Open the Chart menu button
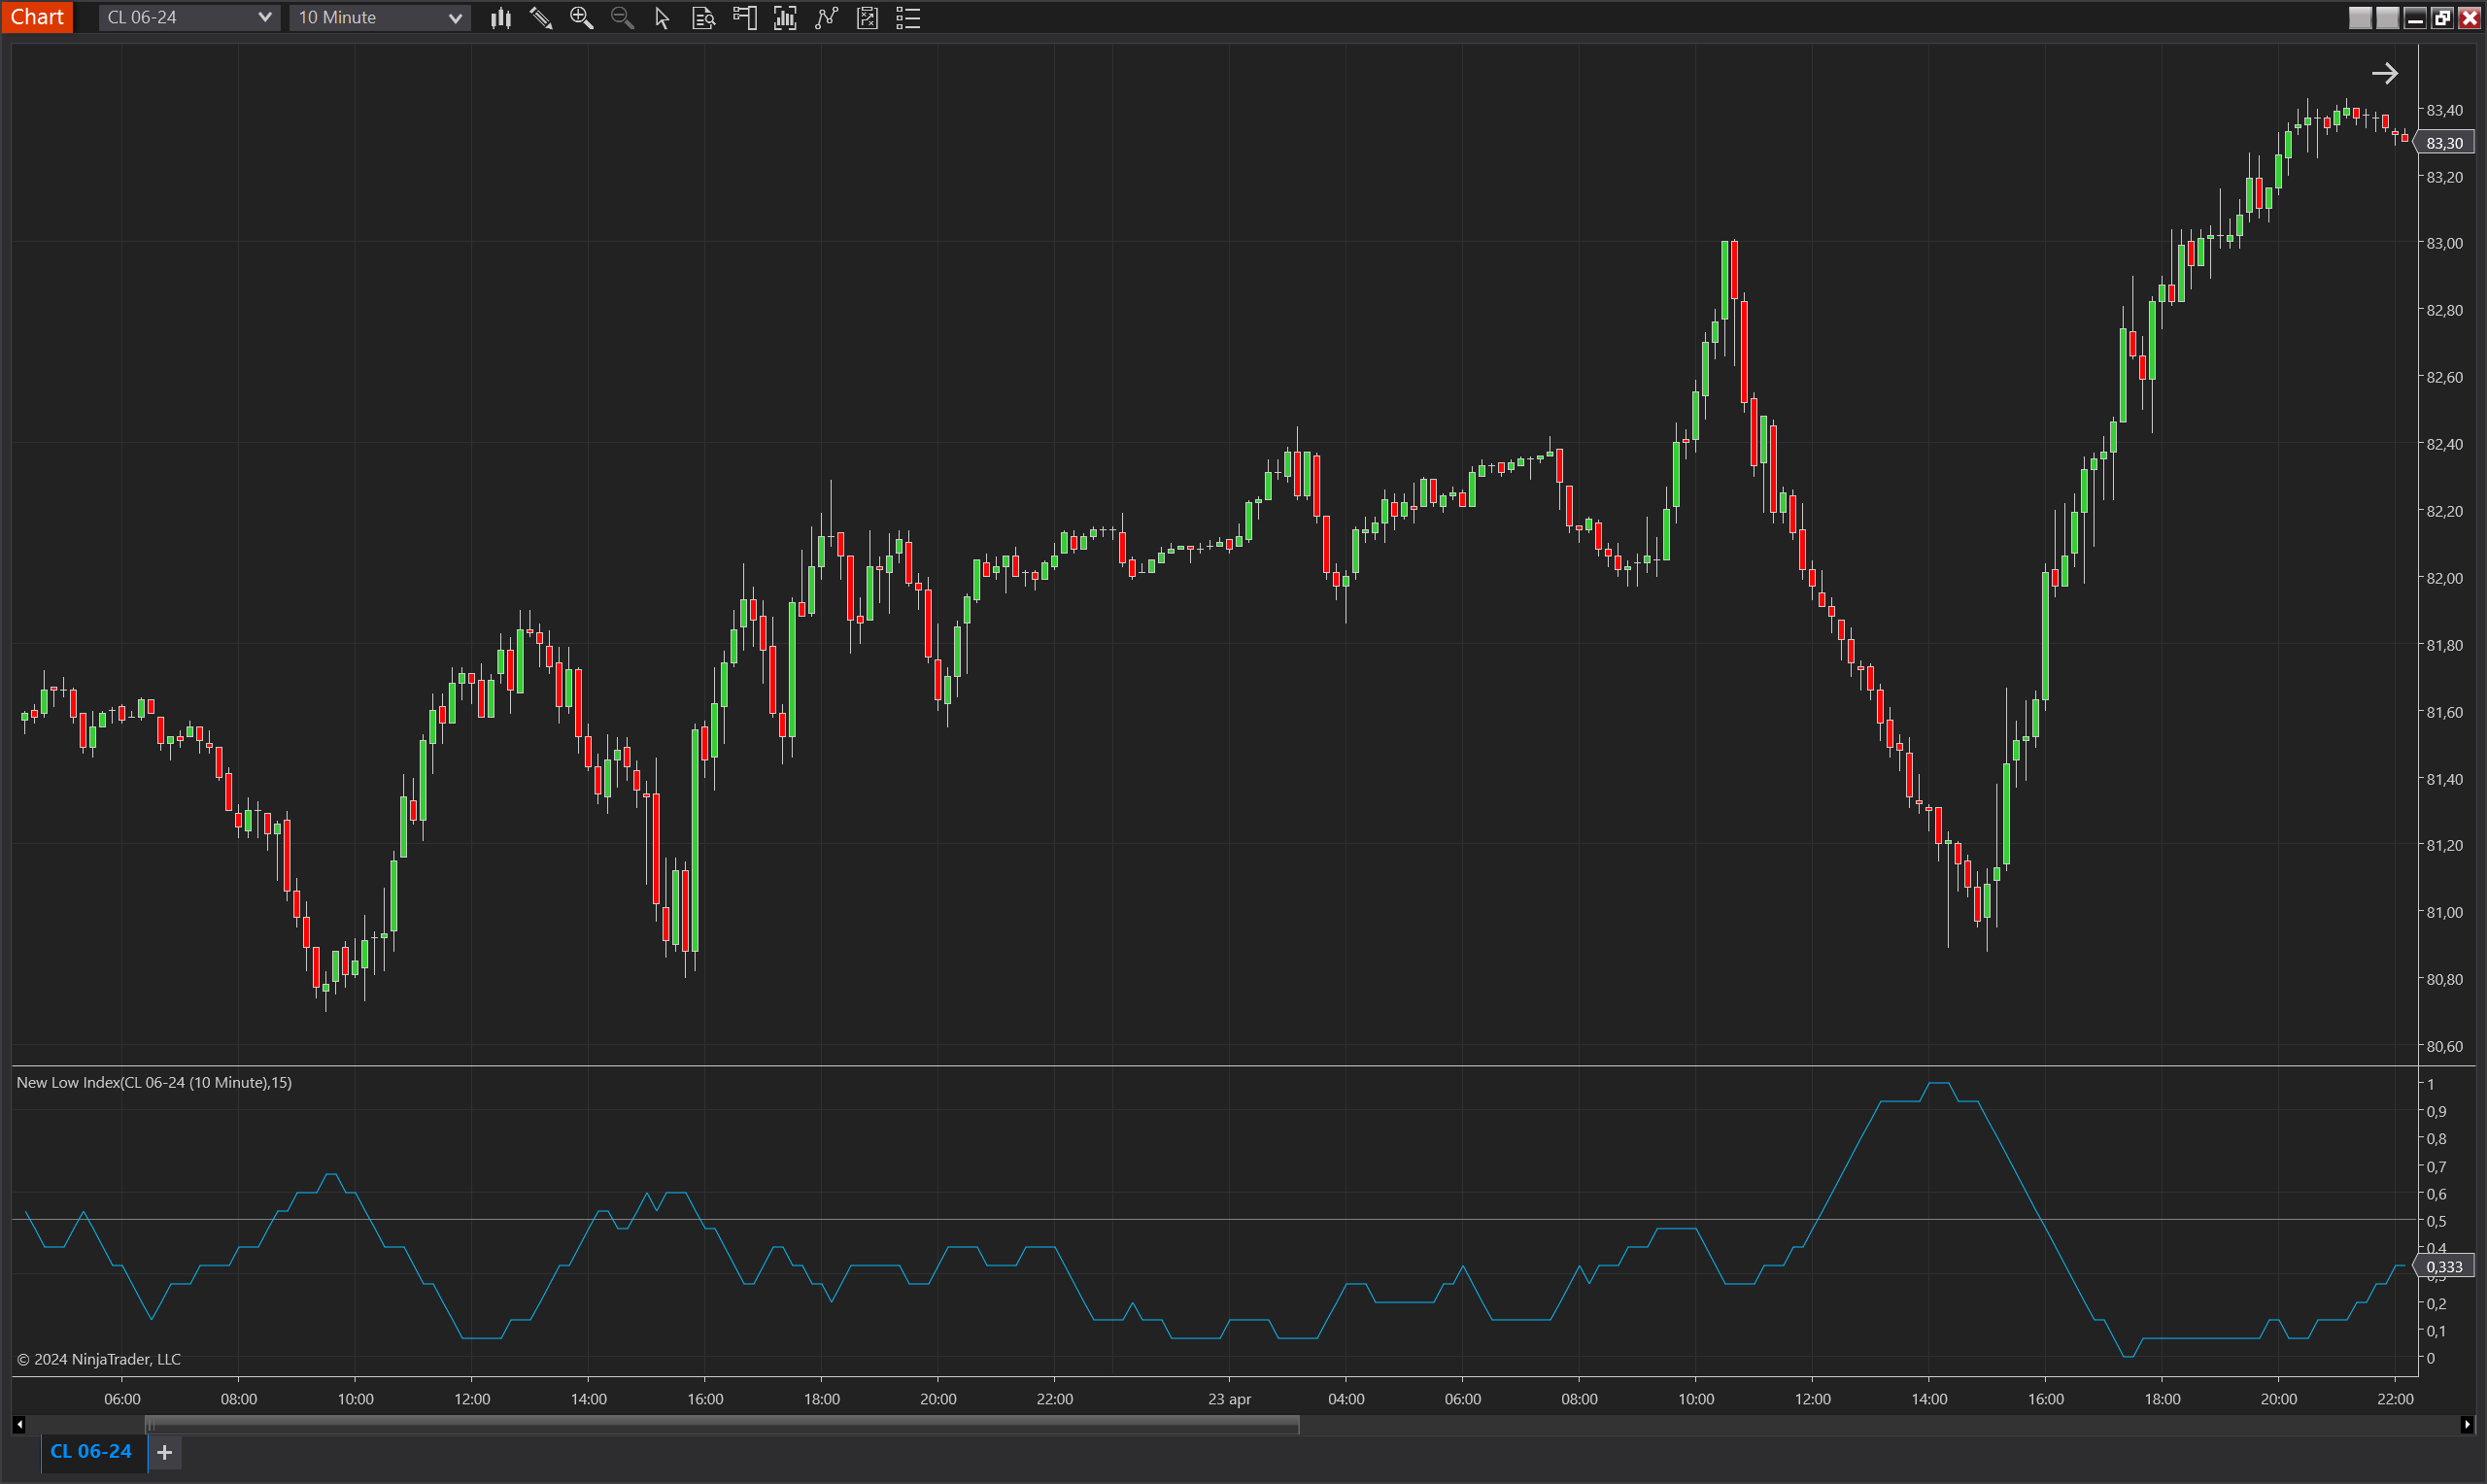Image resolution: width=2487 pixels, height=1484 pixels. [x=37, y=17]
